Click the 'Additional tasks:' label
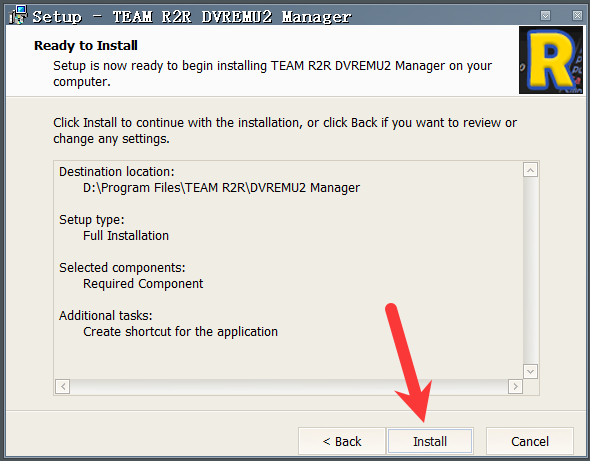This screenshot has height=461, width=590. point(106,315)
